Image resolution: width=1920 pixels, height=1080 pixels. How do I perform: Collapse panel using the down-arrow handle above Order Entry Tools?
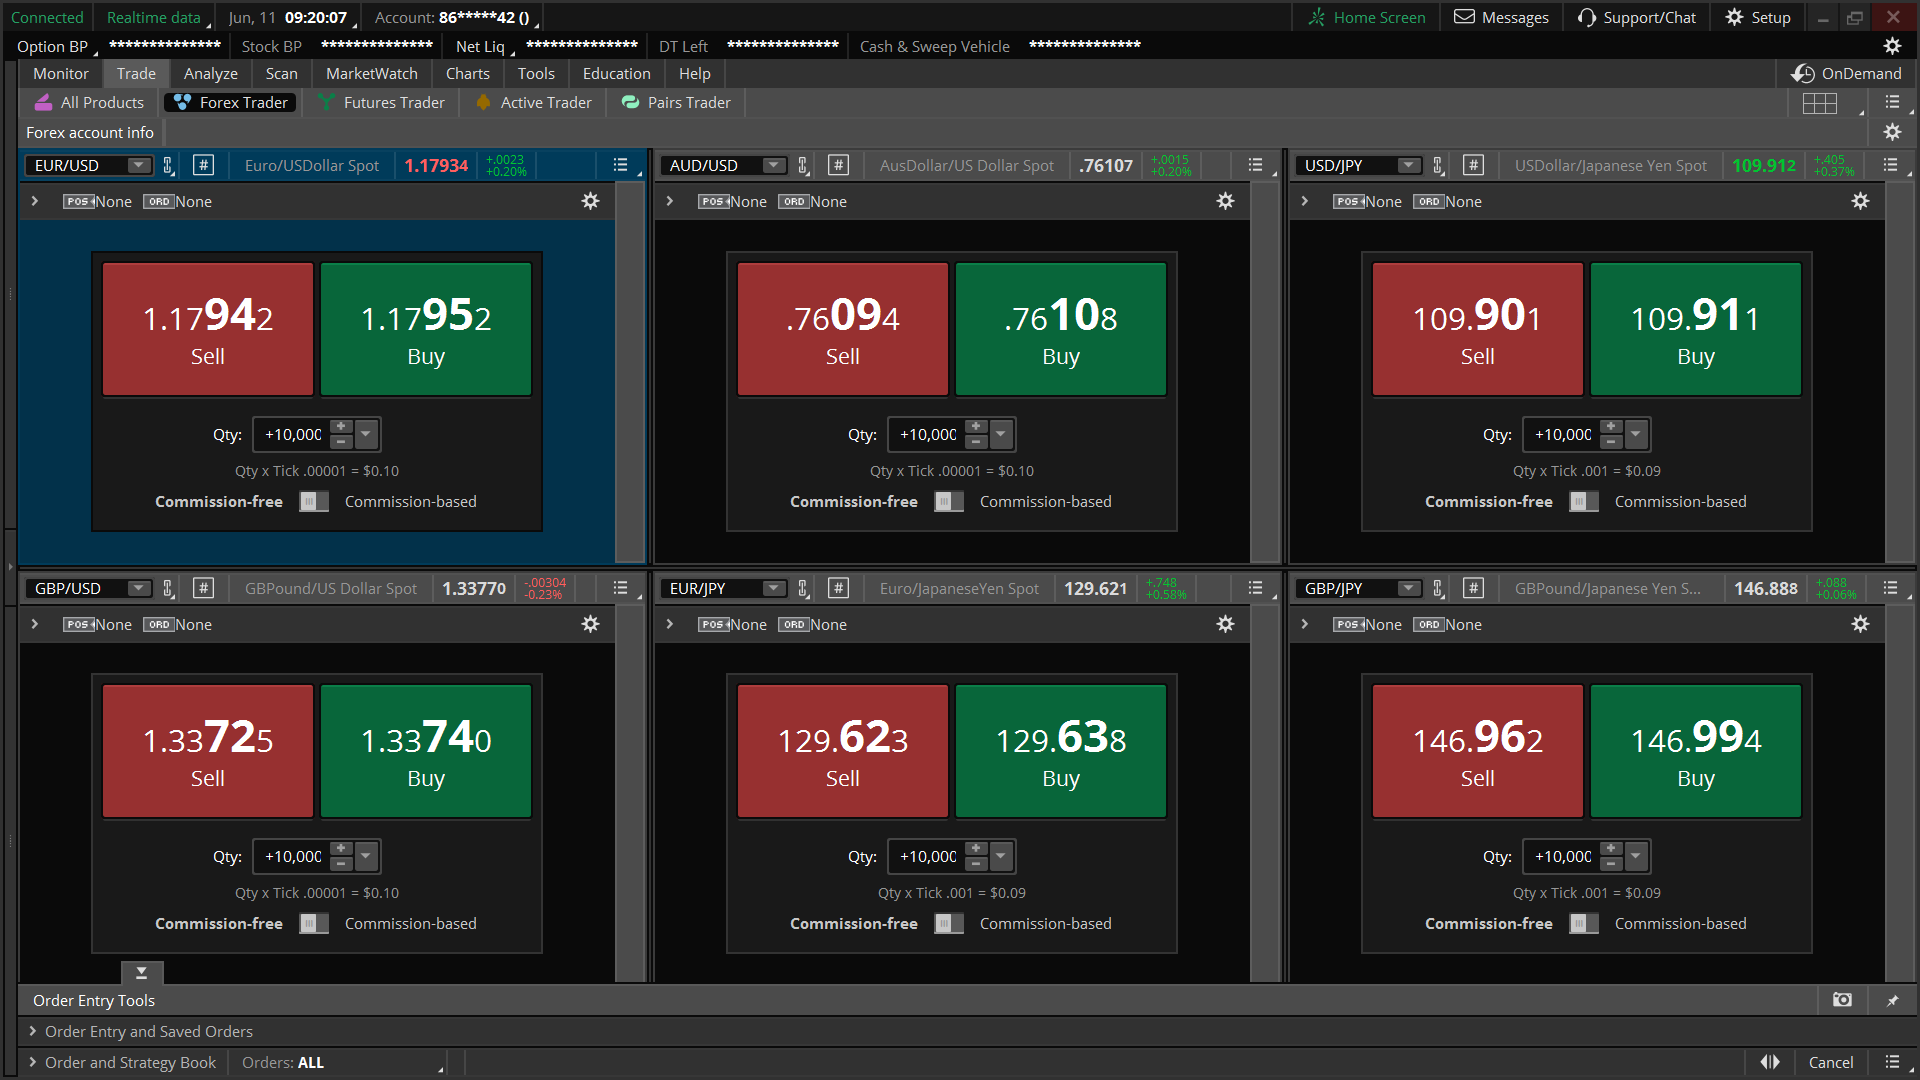point(142,972)
